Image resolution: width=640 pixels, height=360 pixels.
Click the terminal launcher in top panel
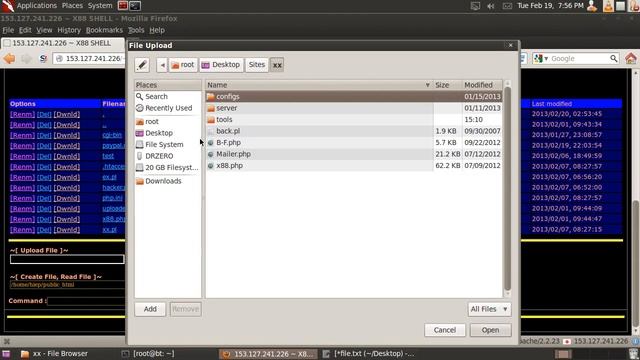(x=135, y=6)
